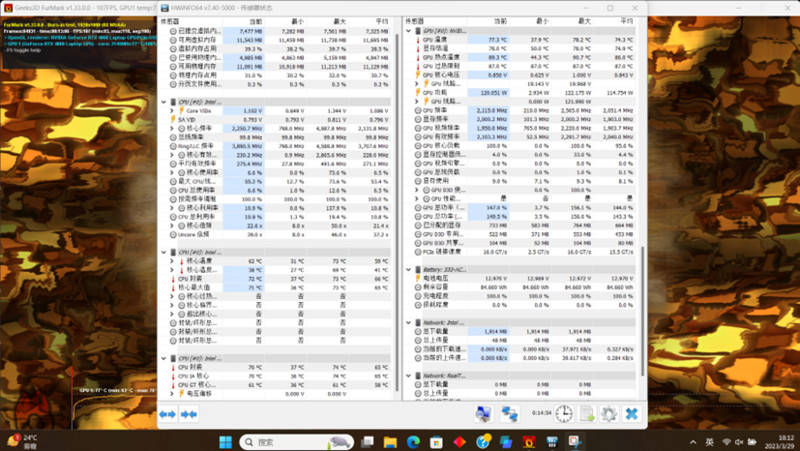Image resolution: width=800 pixels, height=451 pixels.
Task: Launch Microsoft Edge from the taskbar
Action: pyautogui.click(x=413, y=442)
